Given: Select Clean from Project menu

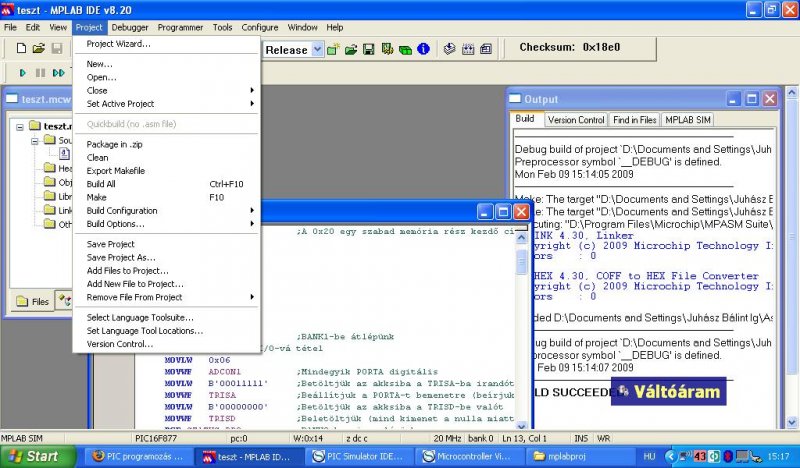Looking at the screenshot, I should coord(166,158).
